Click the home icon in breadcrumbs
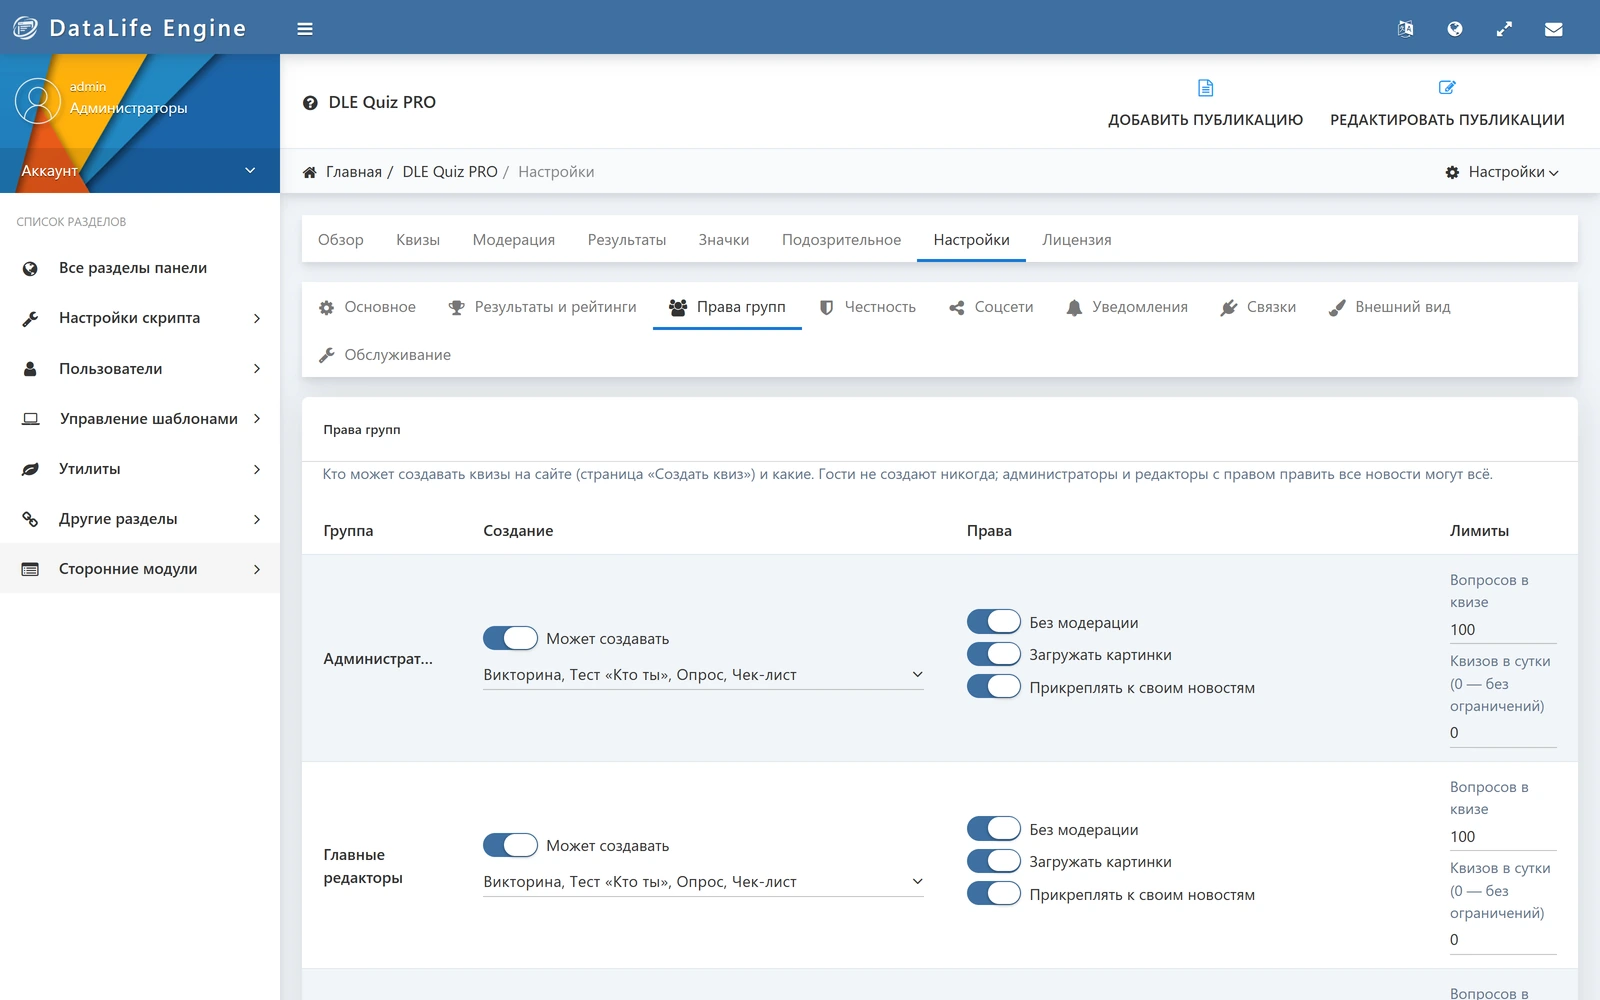1600x1000 pixels. [310, 172]
